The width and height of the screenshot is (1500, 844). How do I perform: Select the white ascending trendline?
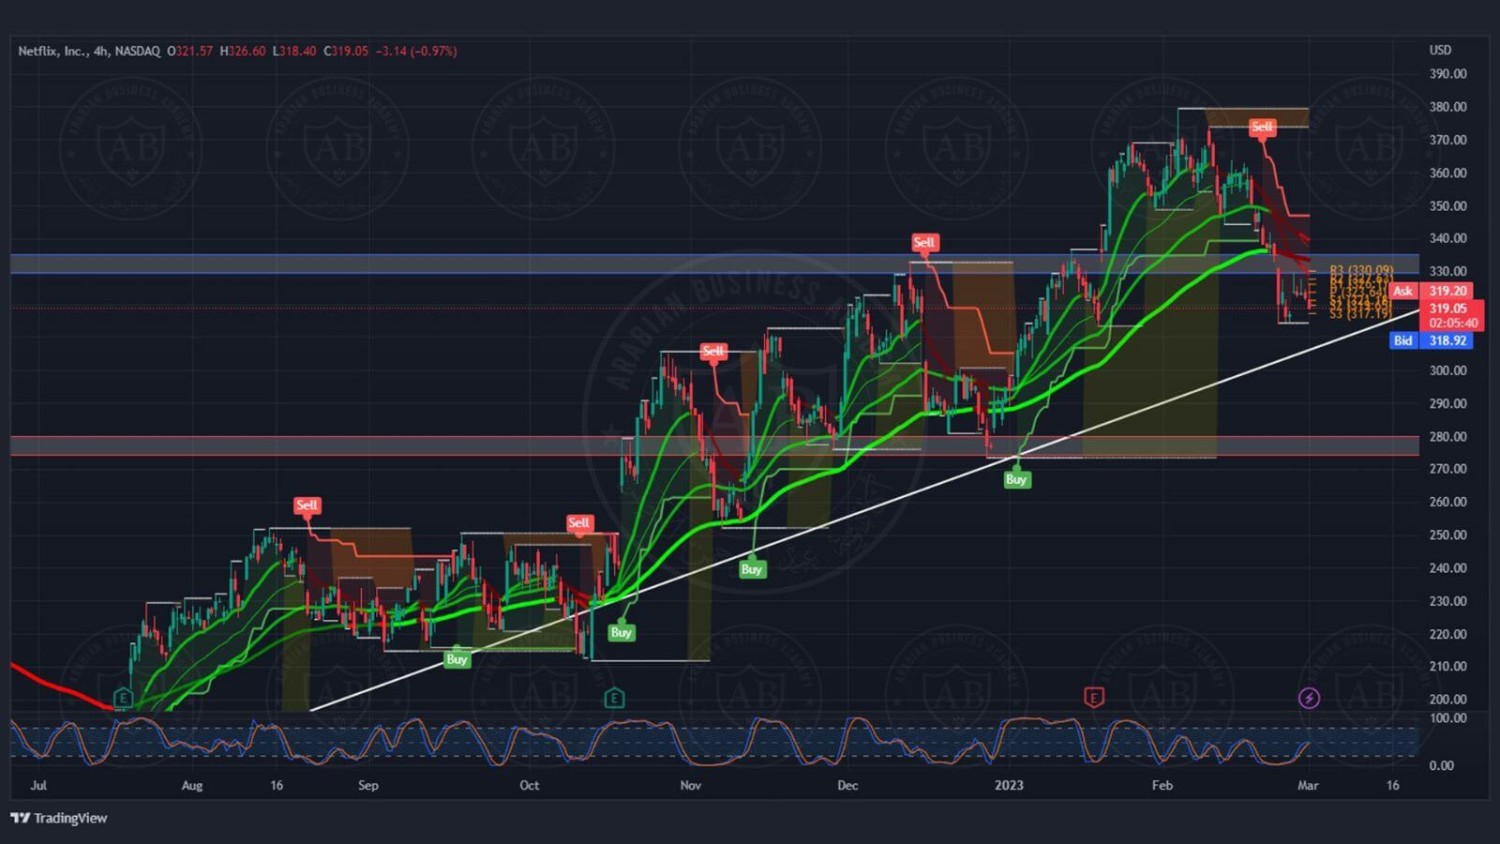[x=866, y=510]
